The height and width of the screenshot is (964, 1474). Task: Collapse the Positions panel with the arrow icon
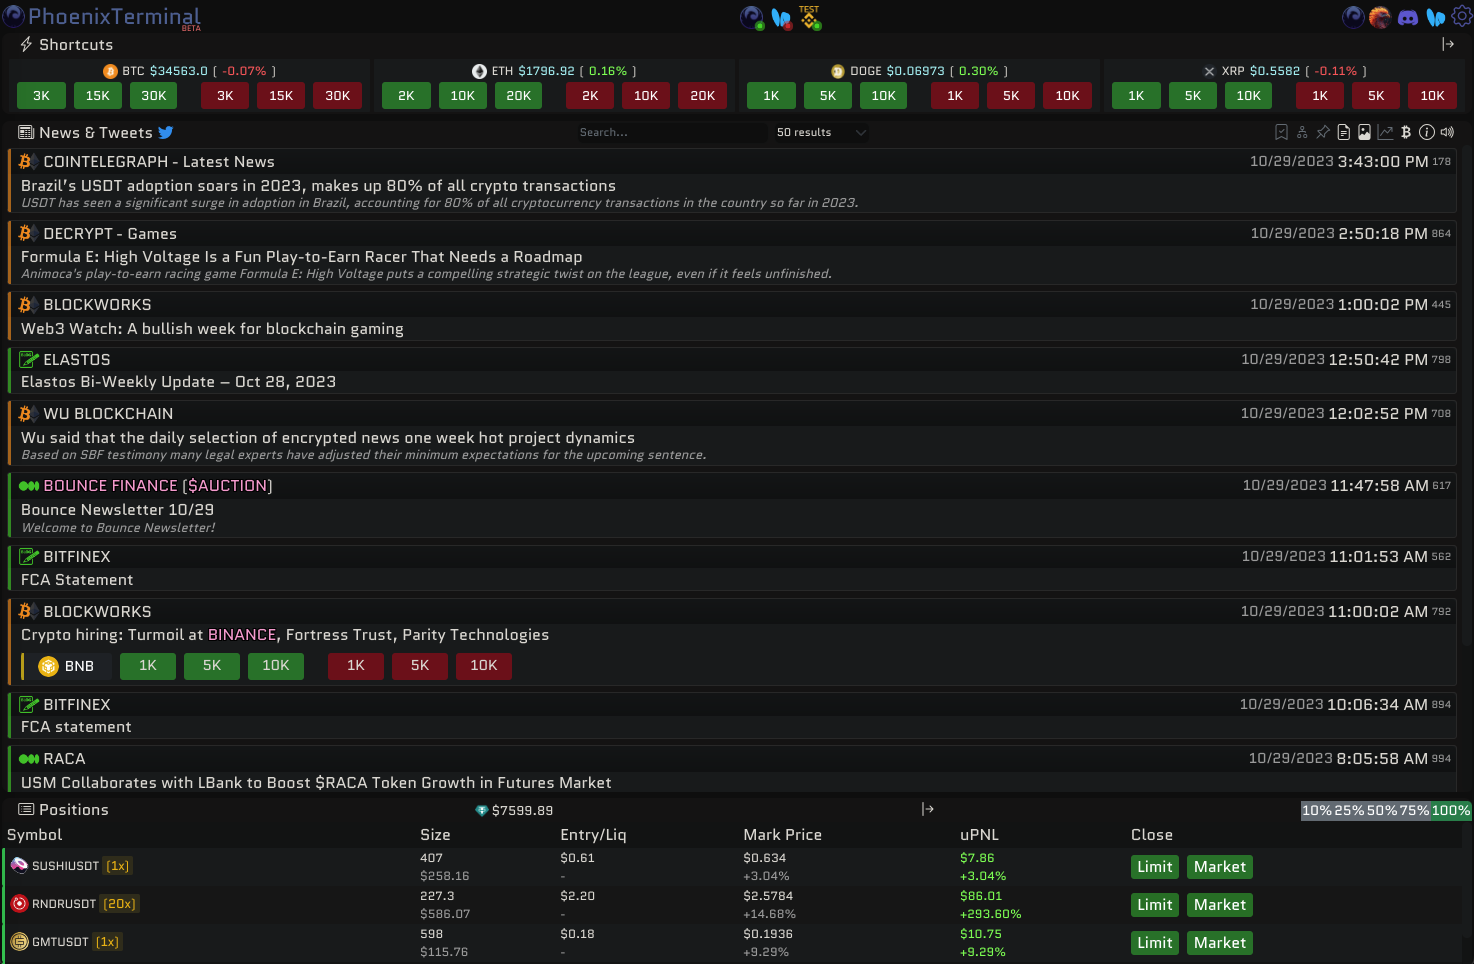click(928, 809)
